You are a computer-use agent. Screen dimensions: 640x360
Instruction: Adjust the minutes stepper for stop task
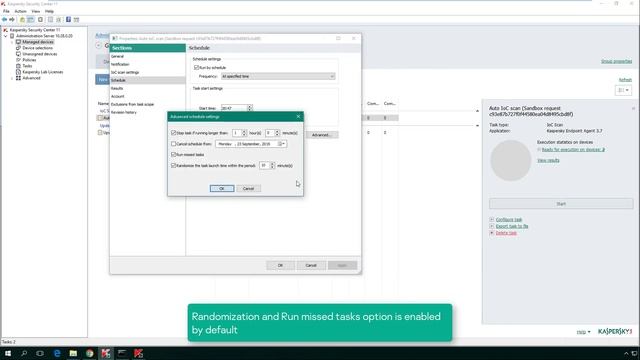tap(277, 133)
